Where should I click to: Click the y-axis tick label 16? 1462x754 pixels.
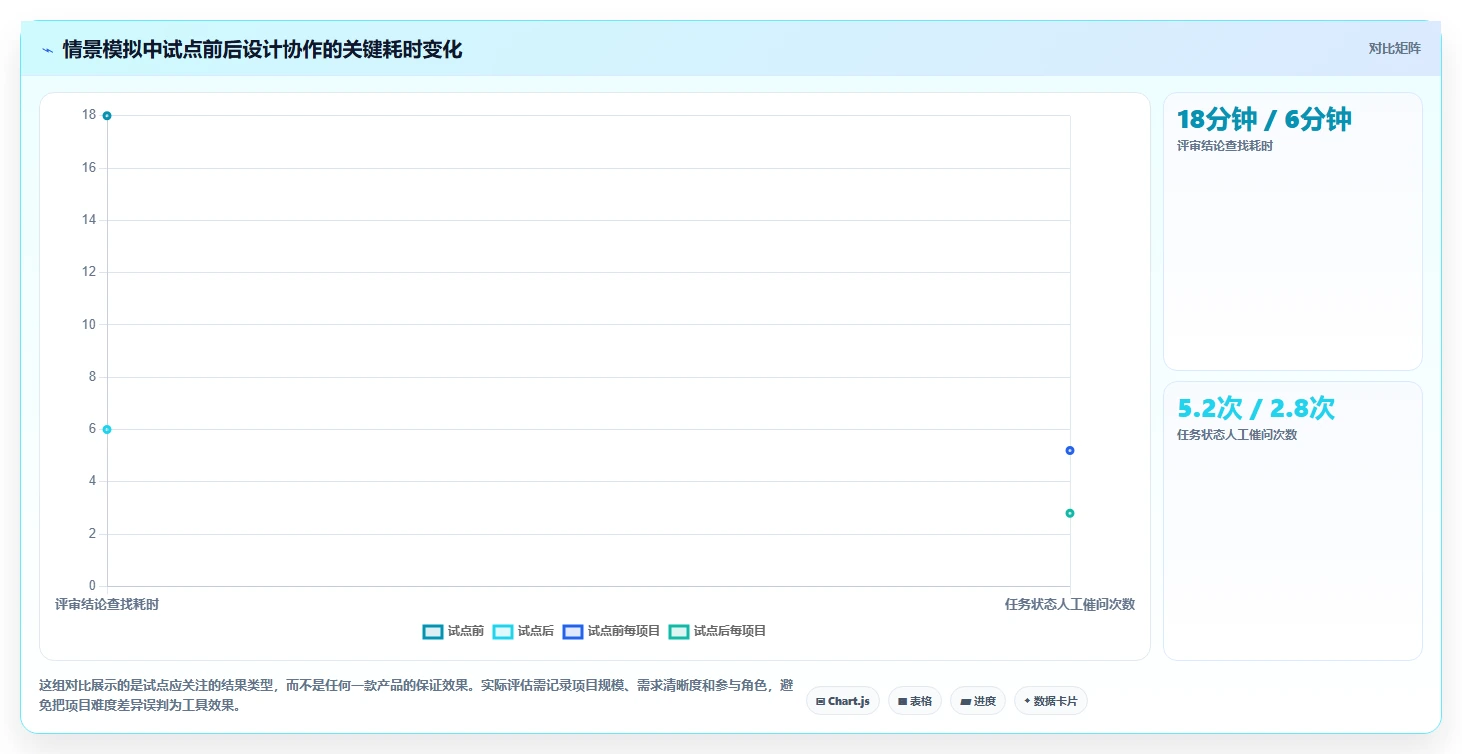tap(89, 167)
